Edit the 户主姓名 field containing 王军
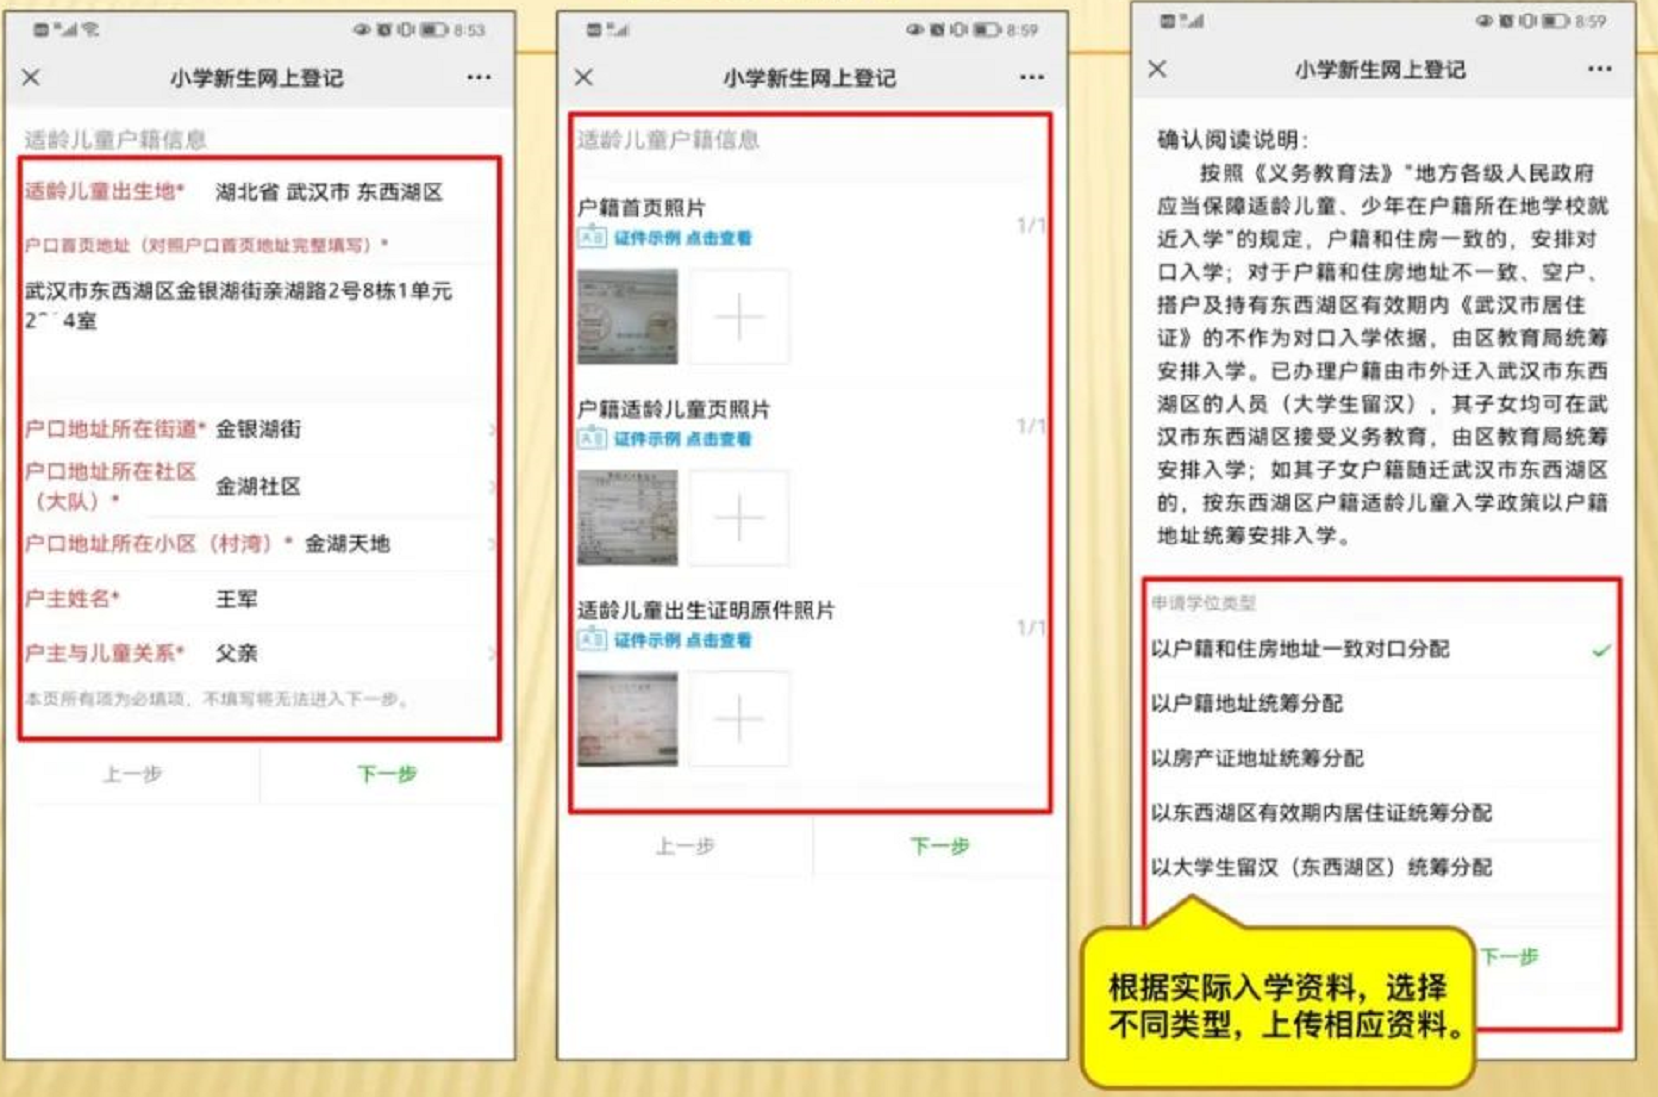 pyautogui.click(x=260, y=599)
